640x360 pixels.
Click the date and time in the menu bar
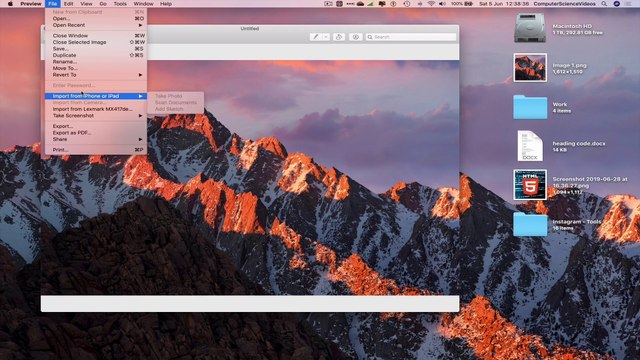(504, 4)
